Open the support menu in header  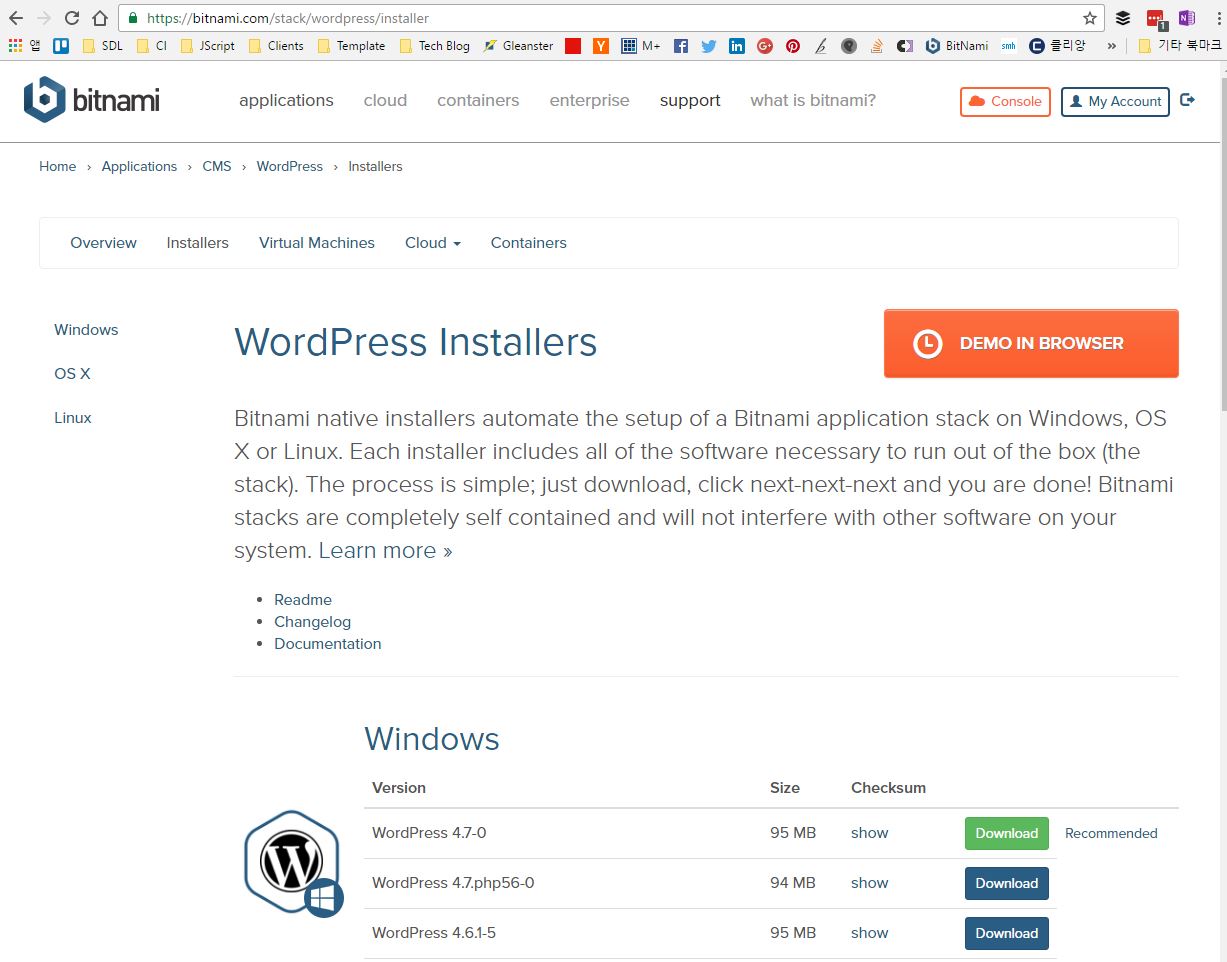(x=690, y=101)
